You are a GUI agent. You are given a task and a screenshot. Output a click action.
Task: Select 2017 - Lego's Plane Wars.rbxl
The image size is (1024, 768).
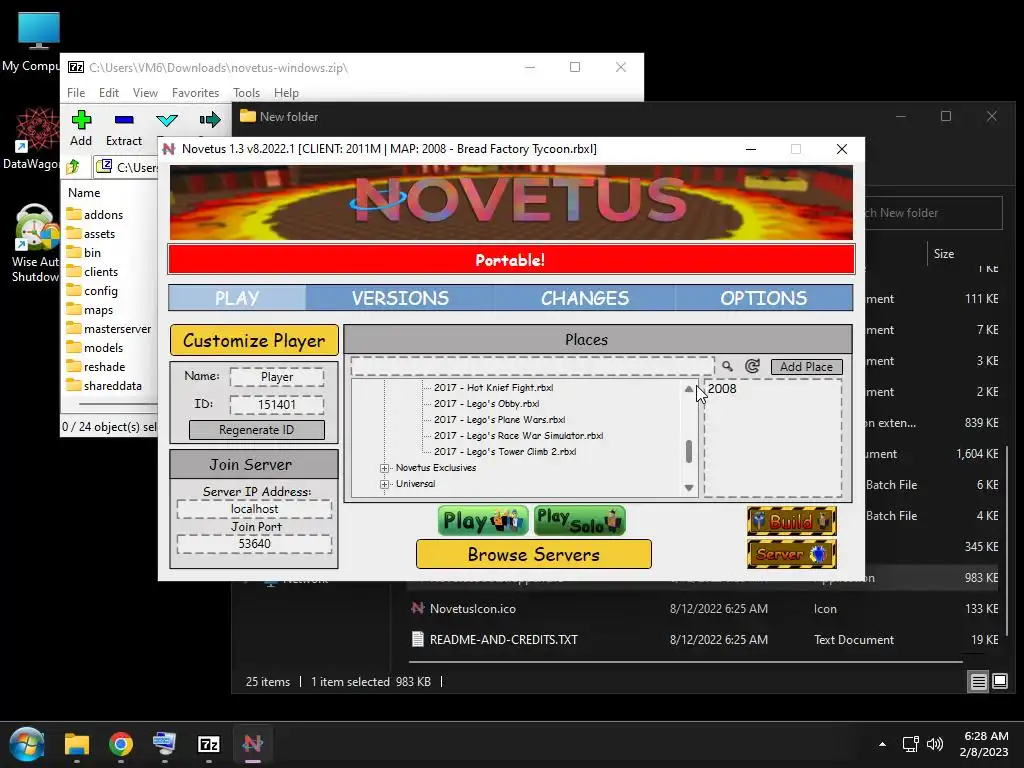pos(500,419)
